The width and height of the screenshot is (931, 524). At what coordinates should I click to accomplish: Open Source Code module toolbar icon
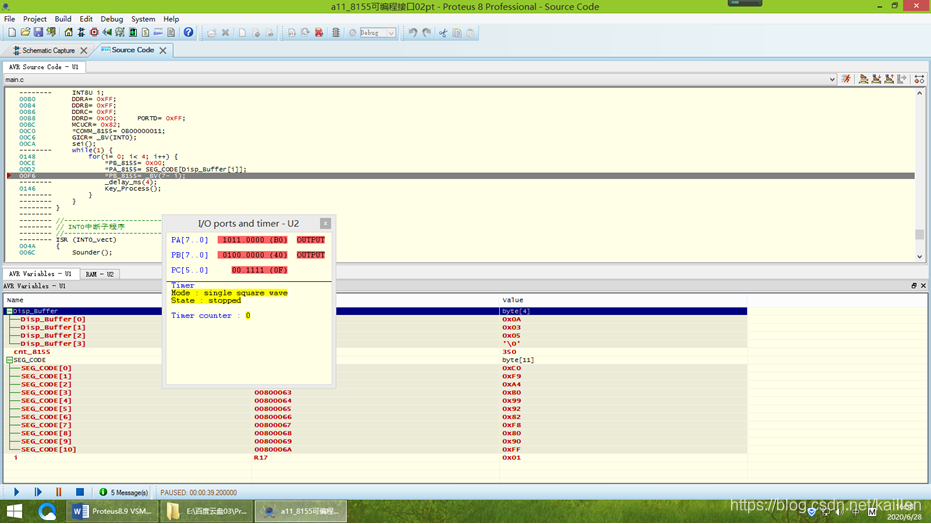(x=159, y=33)
